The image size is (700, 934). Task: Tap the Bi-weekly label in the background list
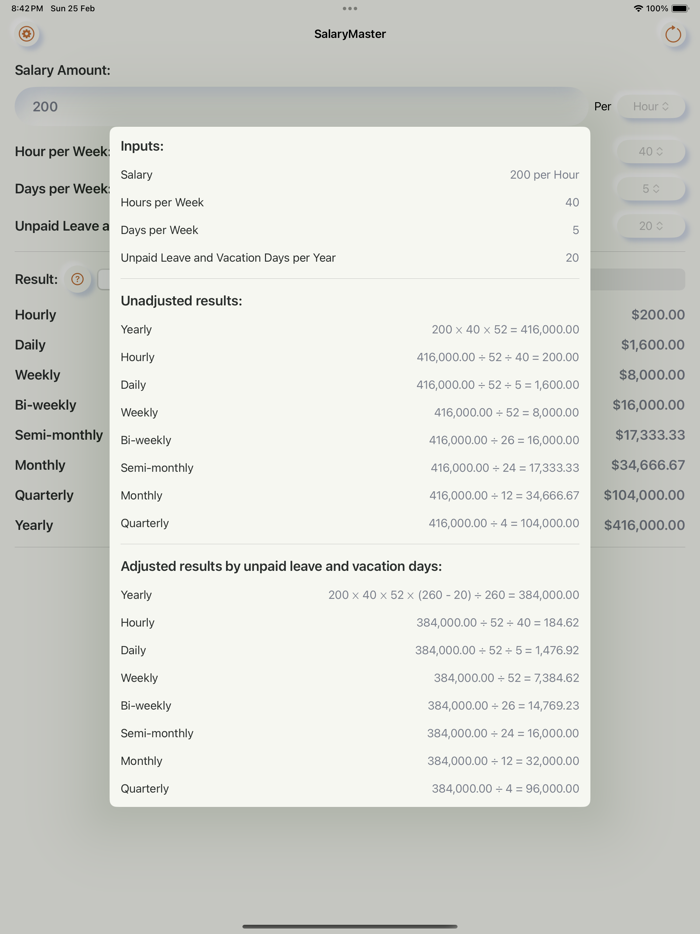[45, 405]
